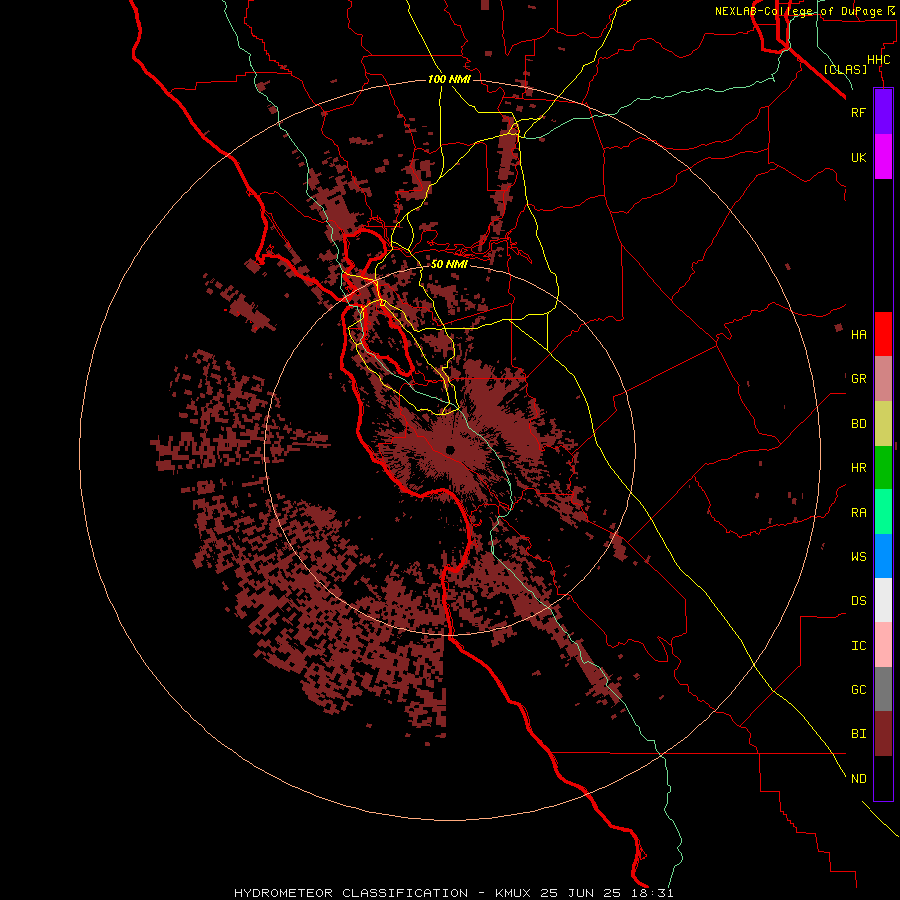
Task: Click the GC gray legend swatch
Action: pos(883,689)
